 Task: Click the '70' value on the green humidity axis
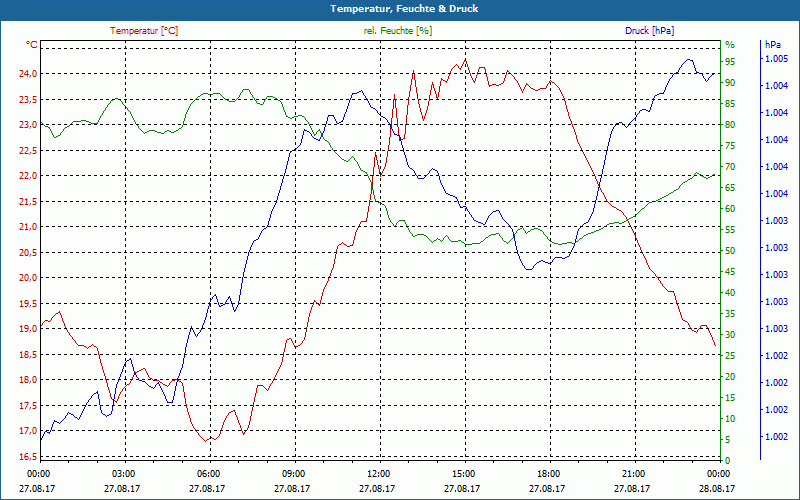click(730, 166)
